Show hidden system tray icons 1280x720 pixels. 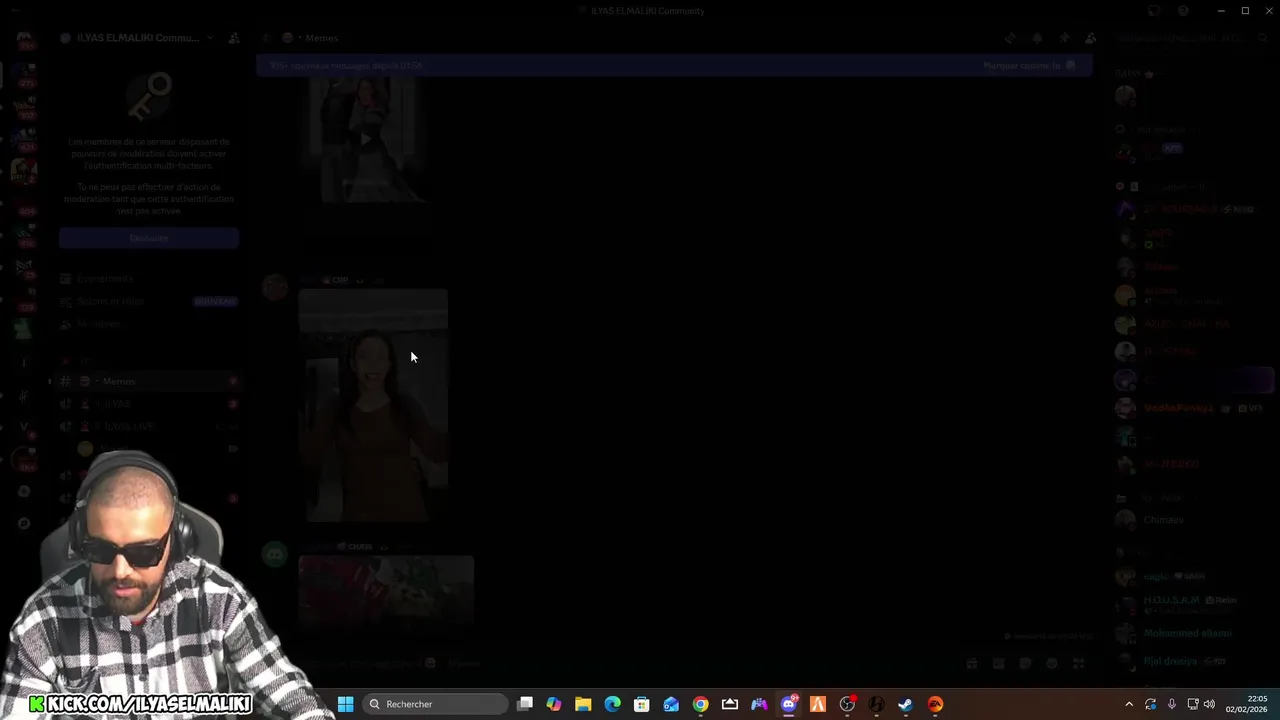pos(1129,704)
